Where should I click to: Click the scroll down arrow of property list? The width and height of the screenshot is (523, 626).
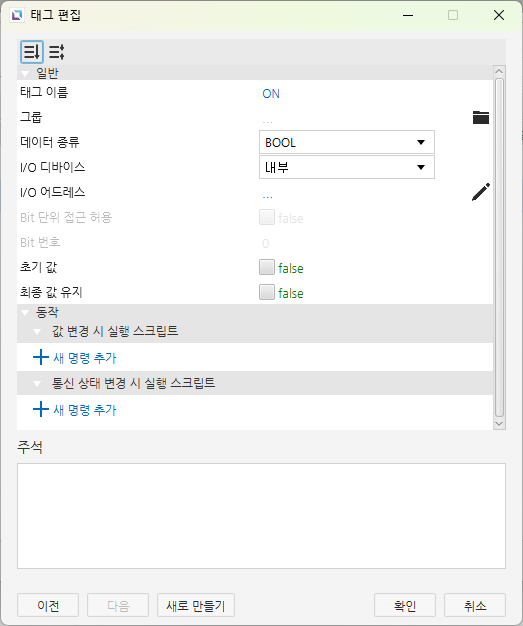[499, 424]
